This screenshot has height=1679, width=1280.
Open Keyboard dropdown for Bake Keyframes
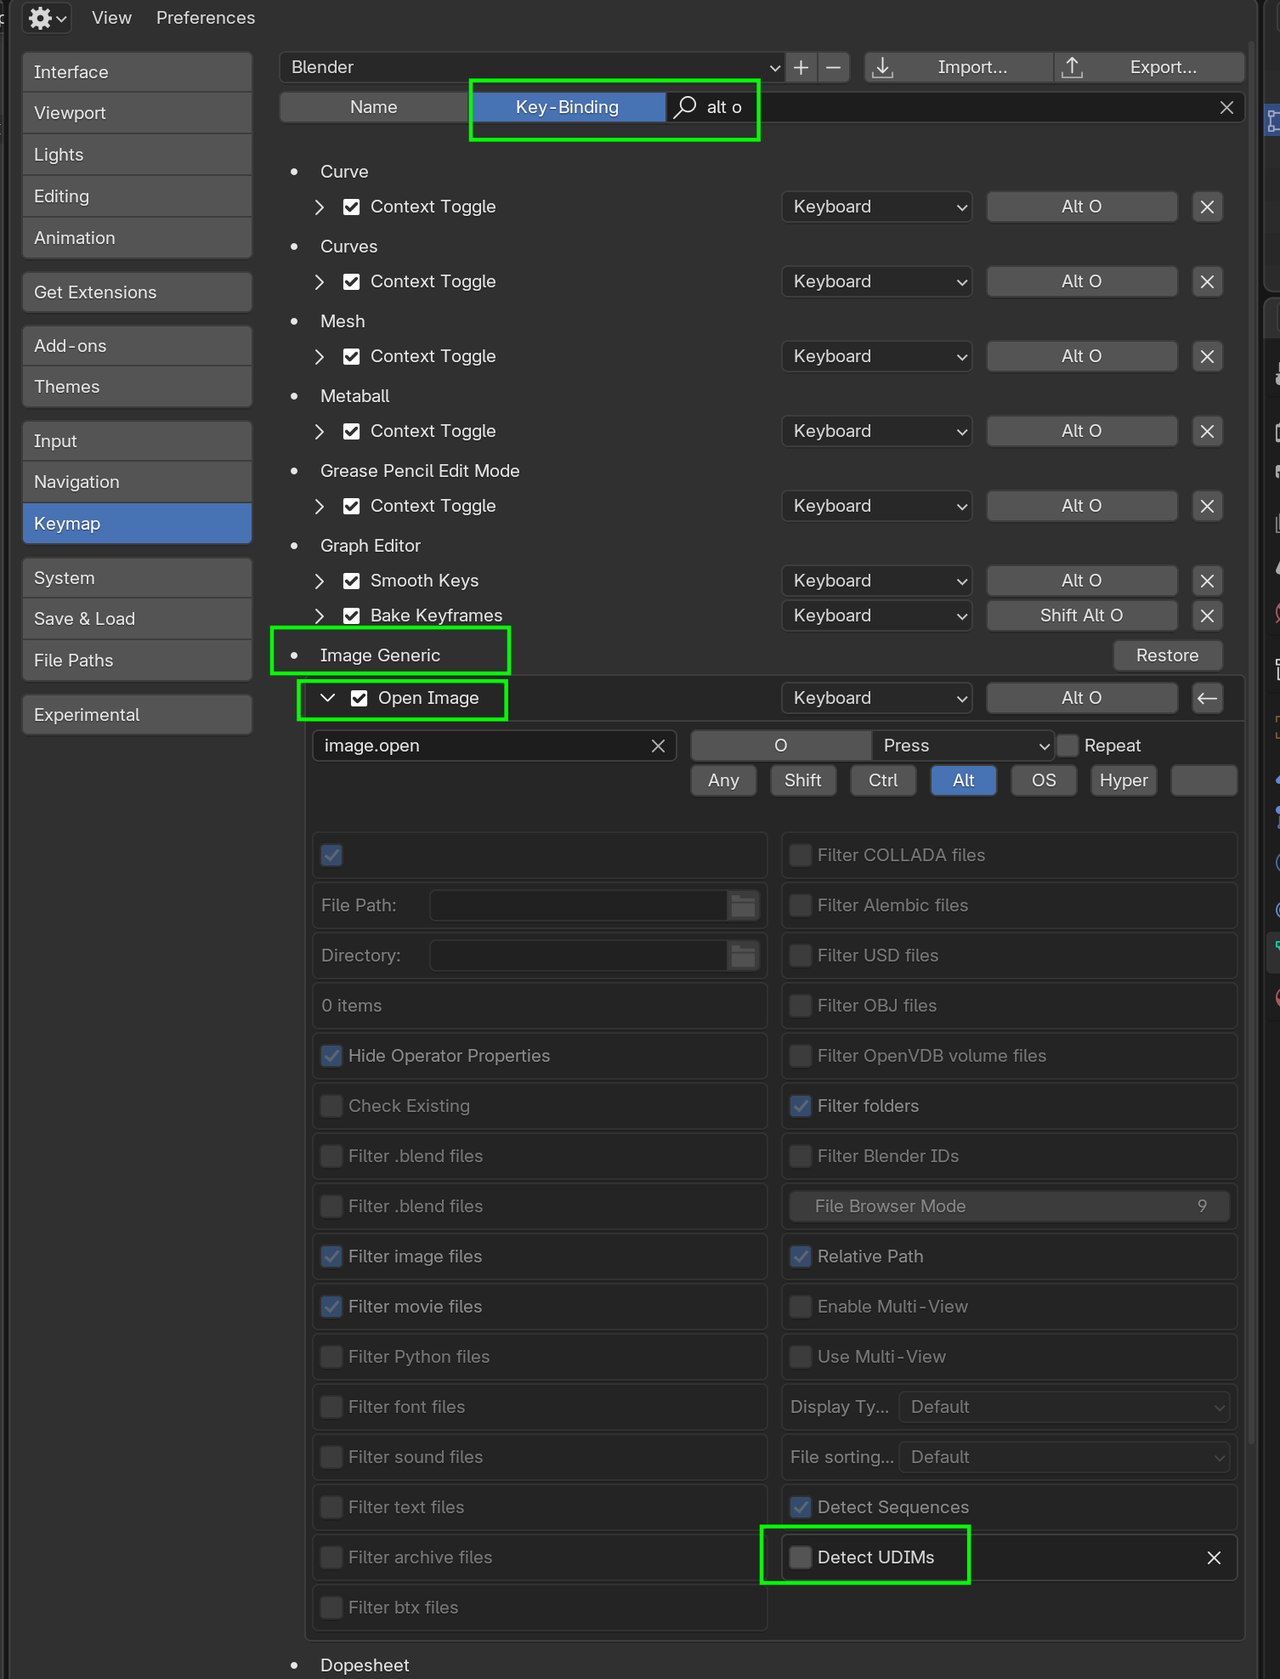(x=877, y=616)
